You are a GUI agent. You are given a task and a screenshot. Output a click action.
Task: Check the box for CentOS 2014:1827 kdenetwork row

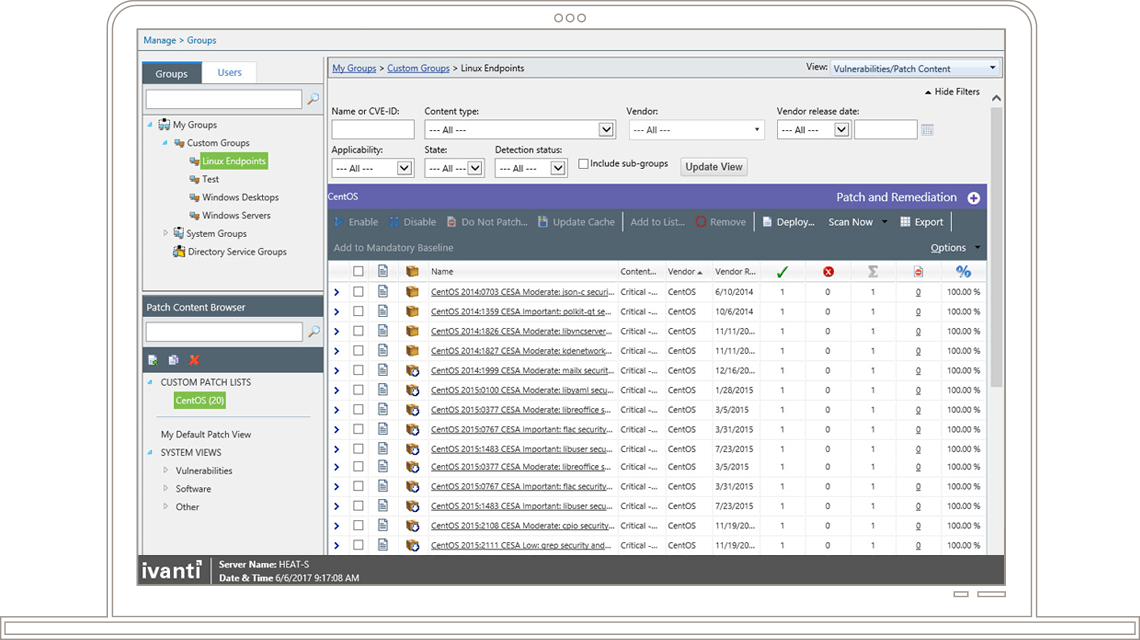point(358,351)
